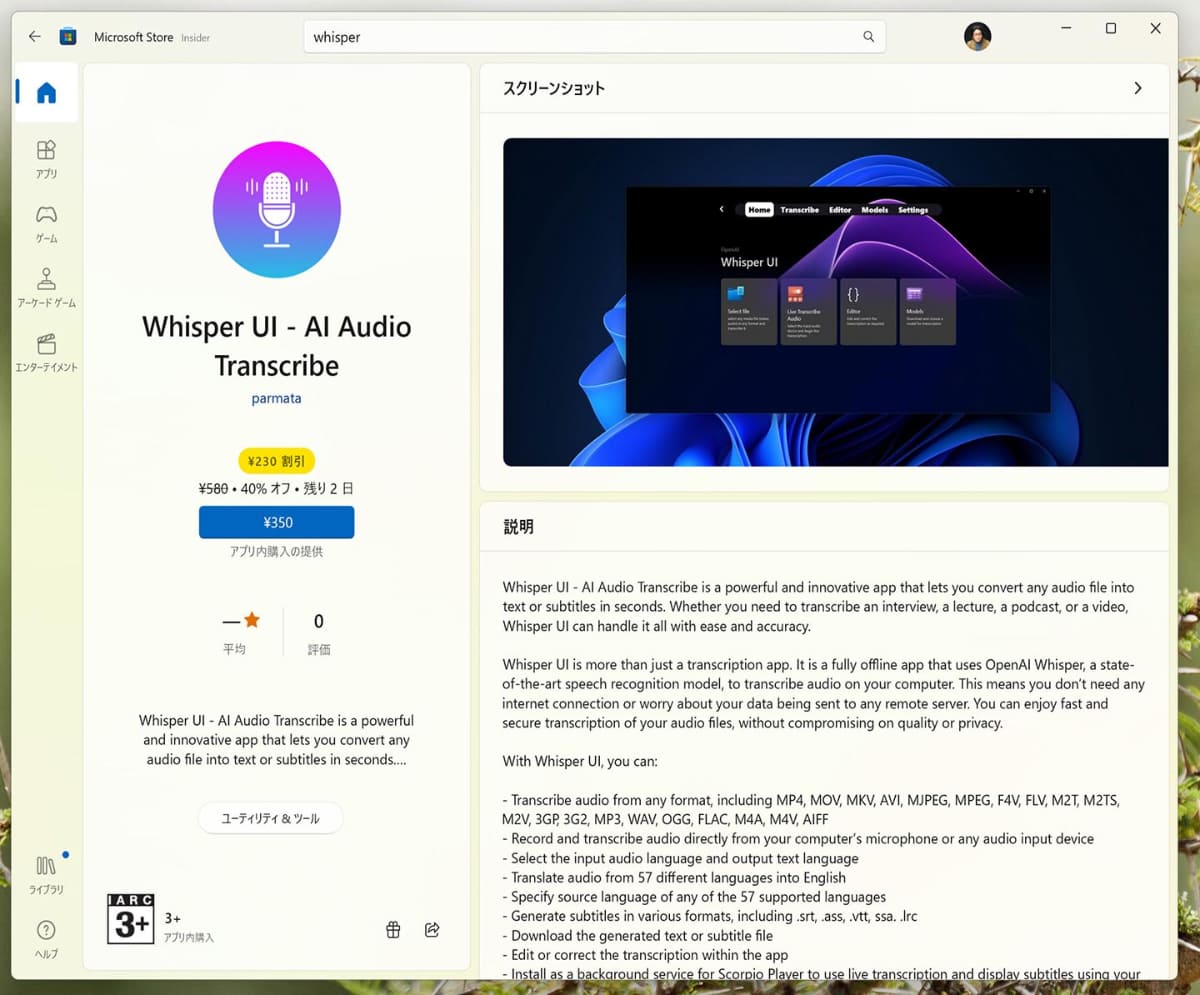Click the Select file tile in the screenshot
1200x995 pixels.
click(749, 312)
